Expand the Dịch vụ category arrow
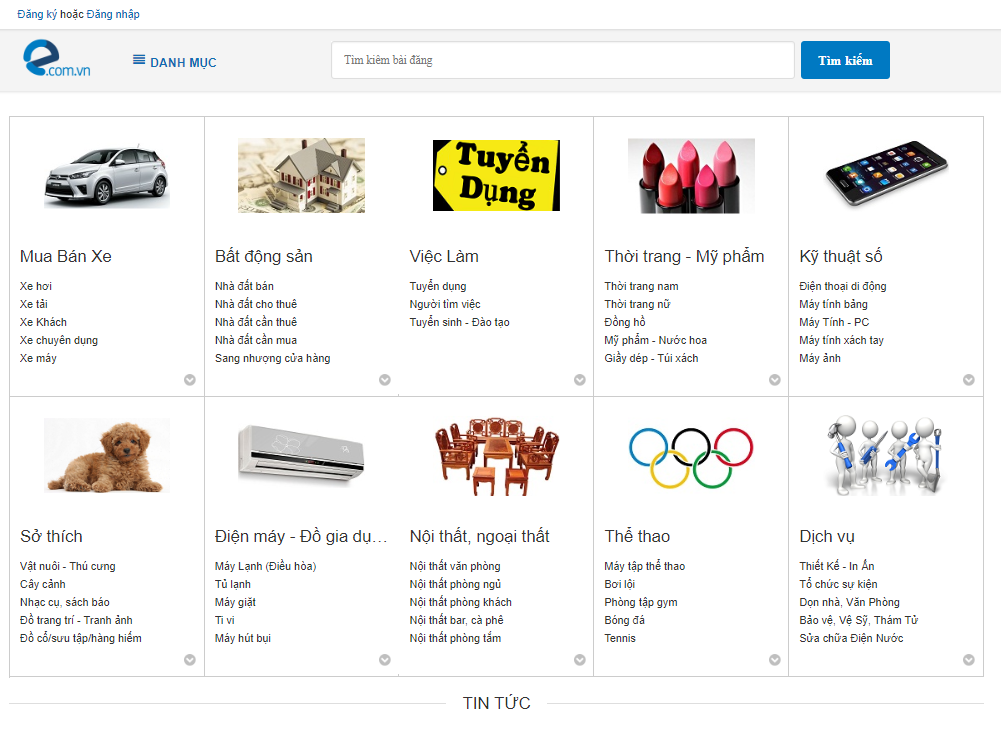Viewport: 1001px width, 739px height. point(969,660)
